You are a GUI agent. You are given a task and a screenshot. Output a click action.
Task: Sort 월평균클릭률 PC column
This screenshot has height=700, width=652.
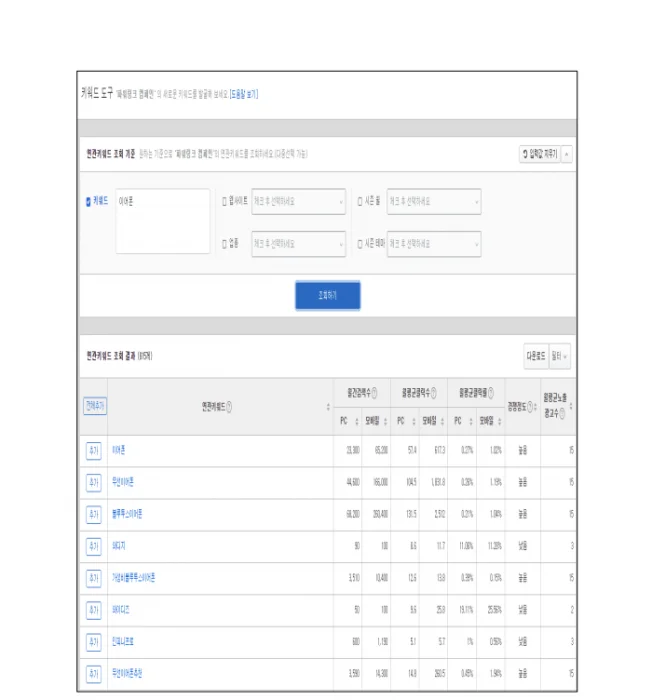[x=471, y=421]
